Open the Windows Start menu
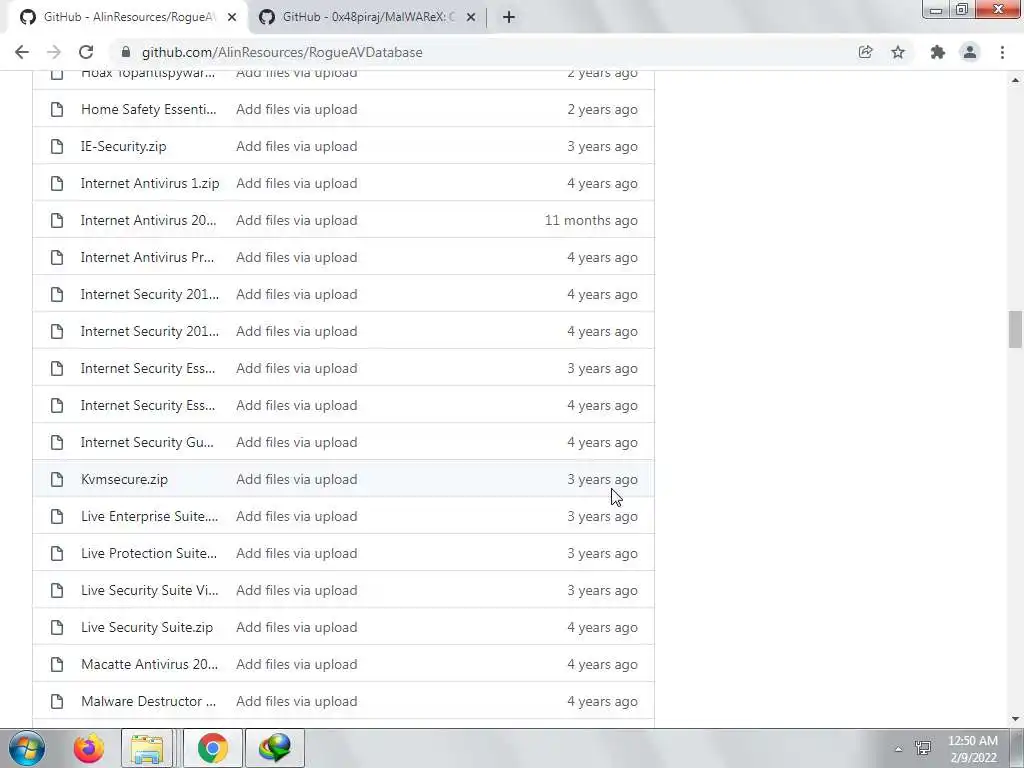The image size is (1024, 768). coord(27,748)
